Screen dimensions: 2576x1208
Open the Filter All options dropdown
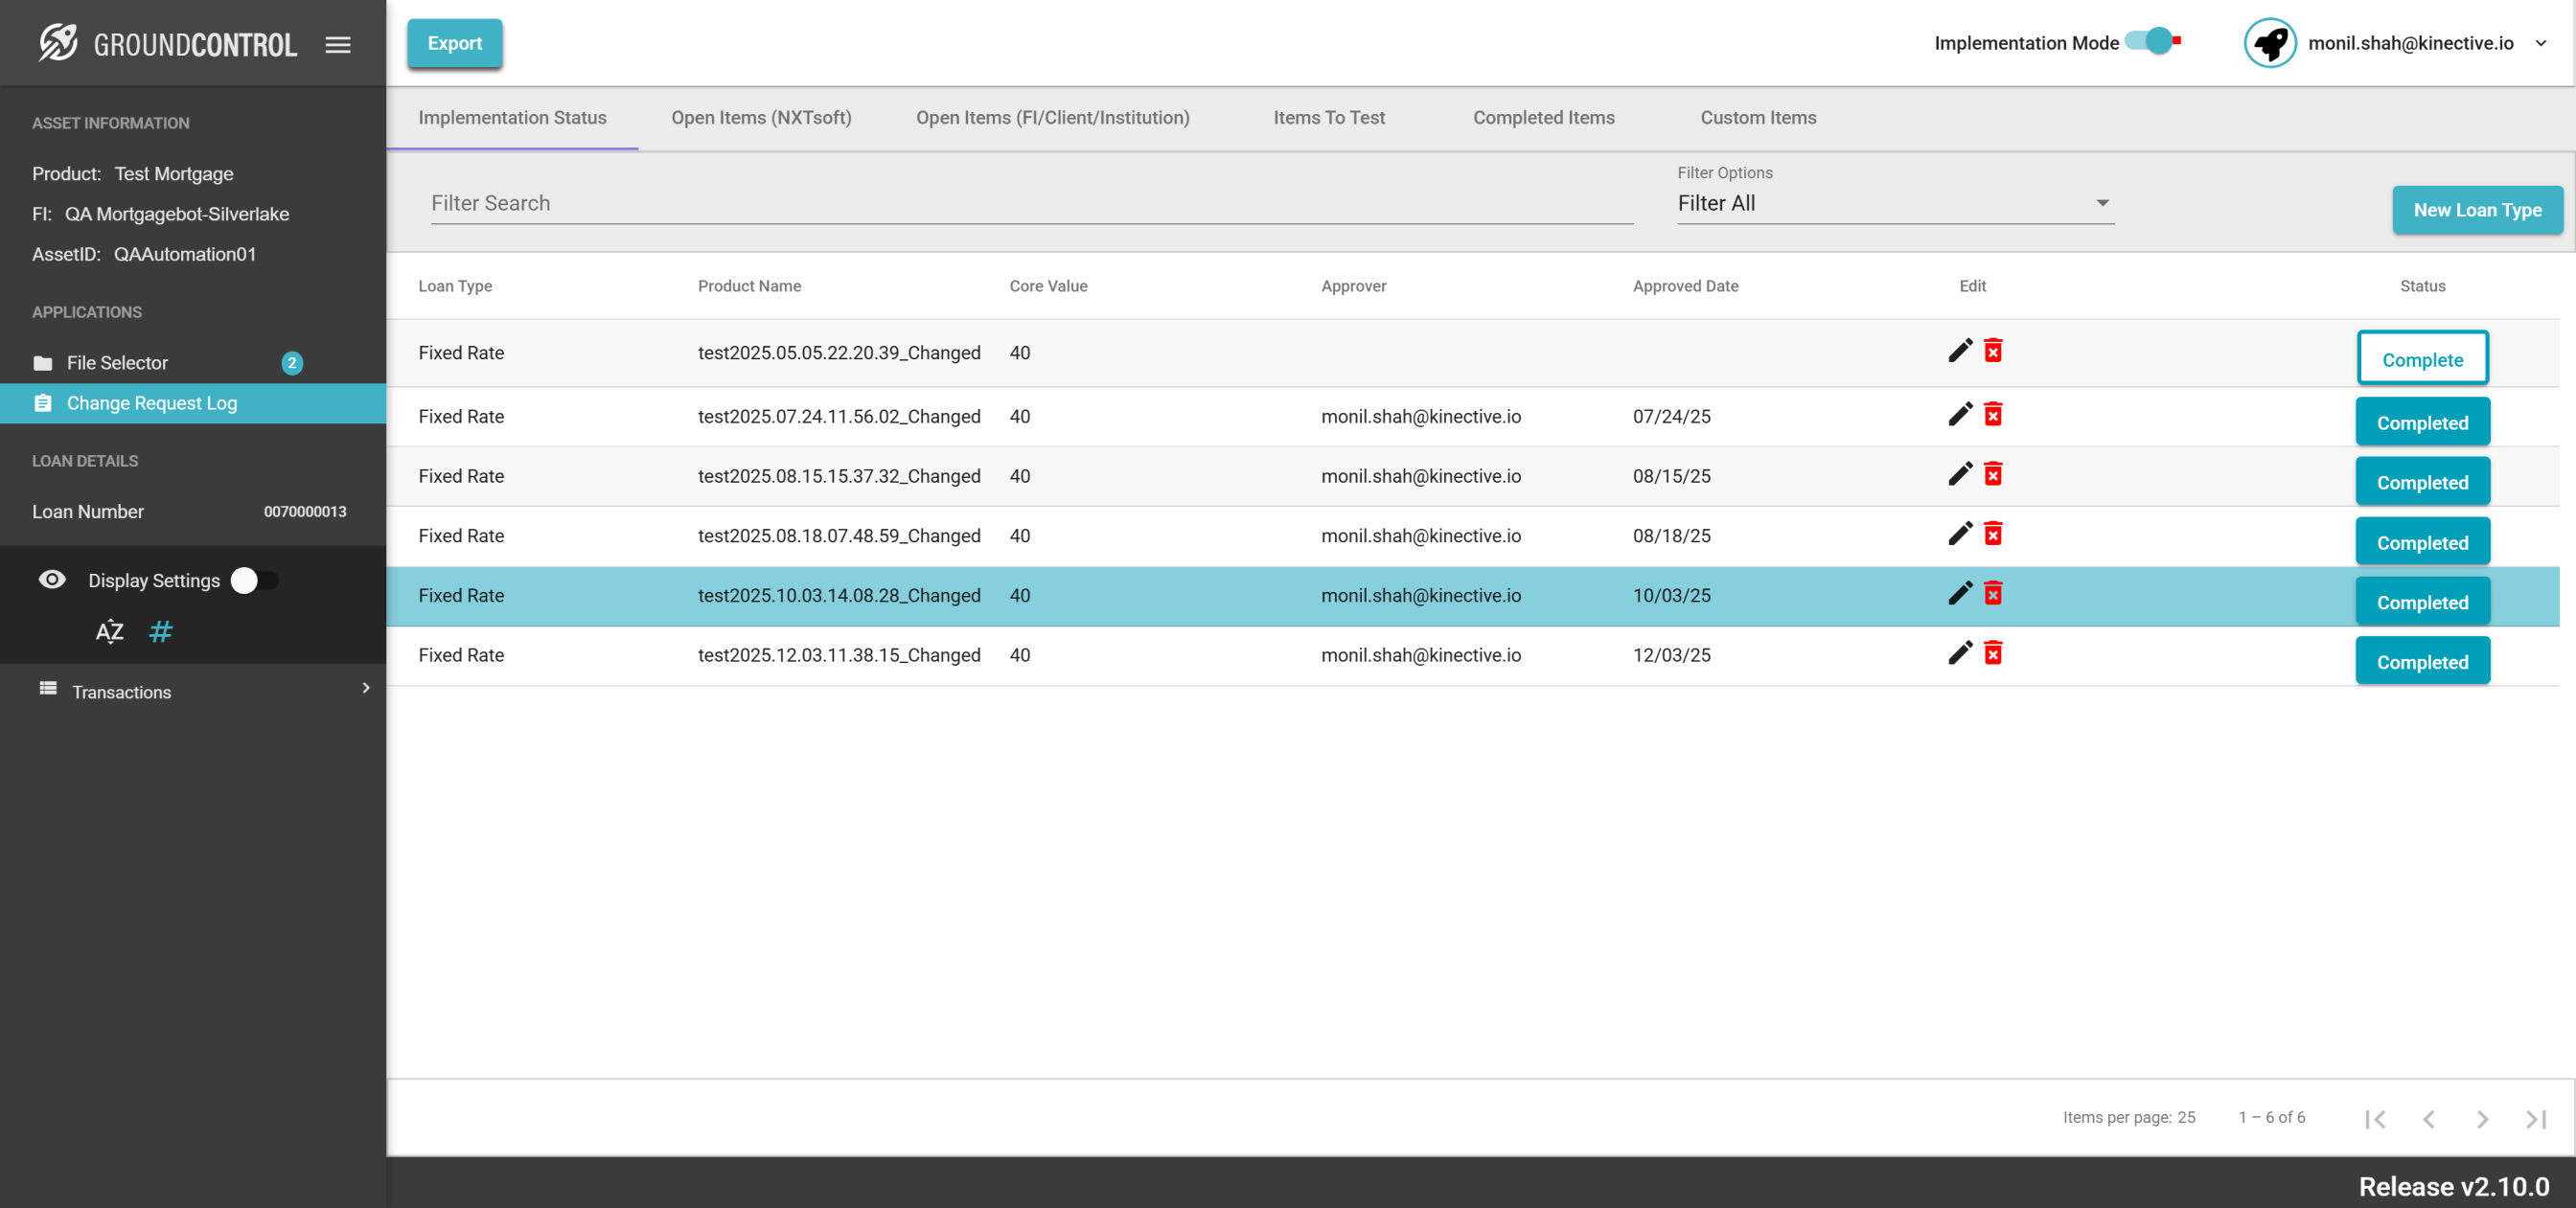[x=1894, y=203]
